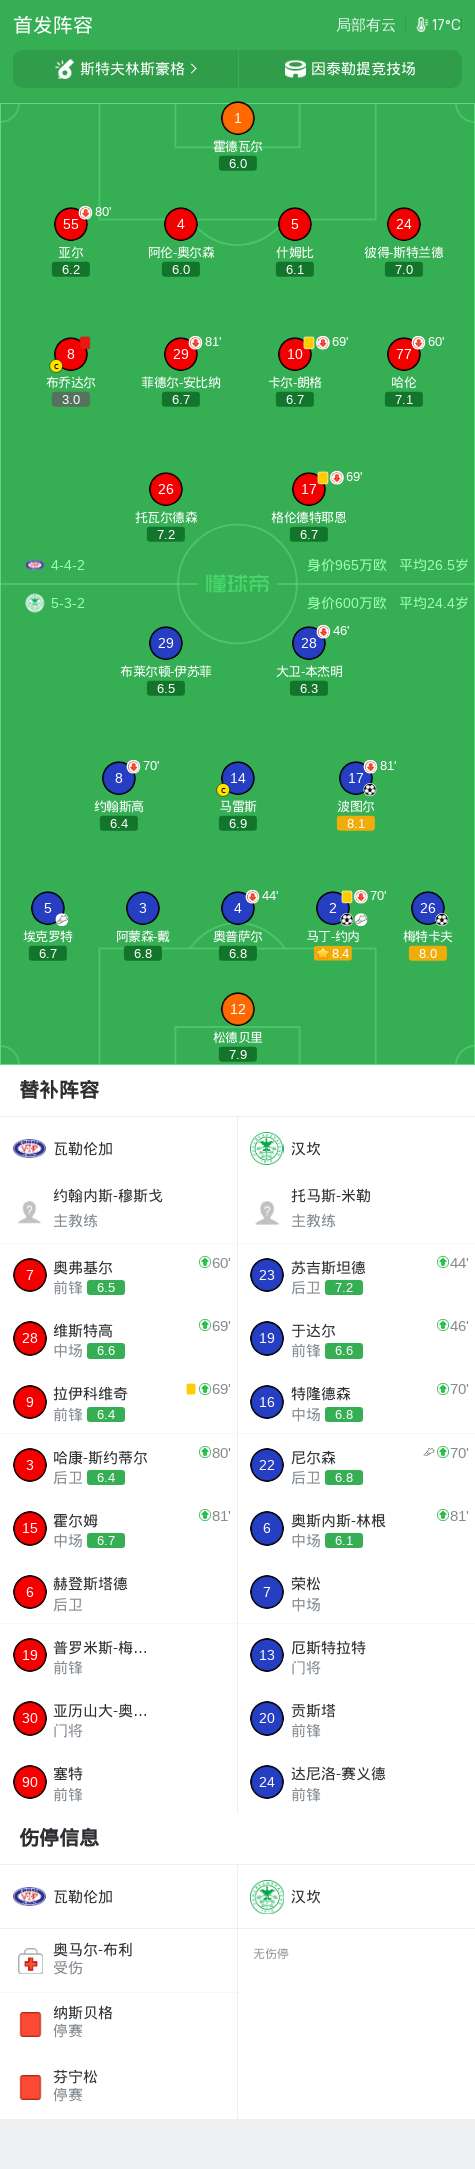The image size is (475, 2169).
Task: Select goalkeeper 12 松德贝里 orange jersey
Action: click(x=237, y=1009)
